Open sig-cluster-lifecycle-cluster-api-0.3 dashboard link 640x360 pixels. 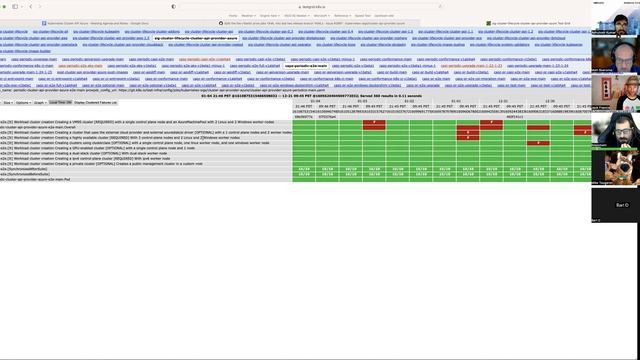[x=265, y=31]
